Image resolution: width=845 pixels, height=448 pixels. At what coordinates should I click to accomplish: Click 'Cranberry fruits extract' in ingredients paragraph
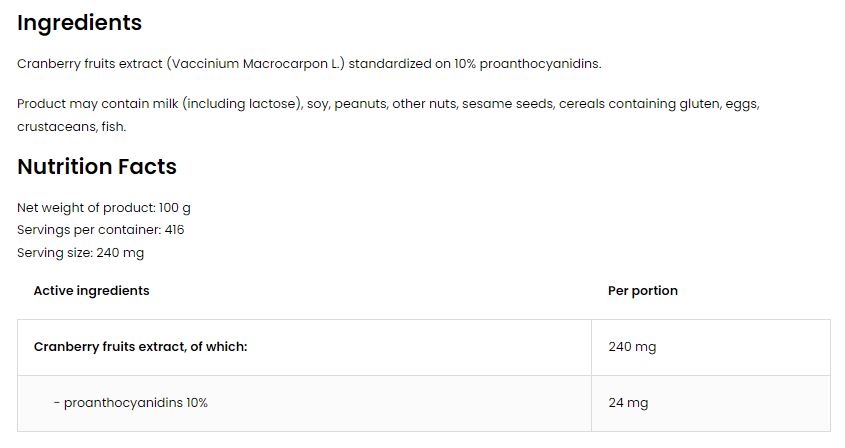[90, 64]
